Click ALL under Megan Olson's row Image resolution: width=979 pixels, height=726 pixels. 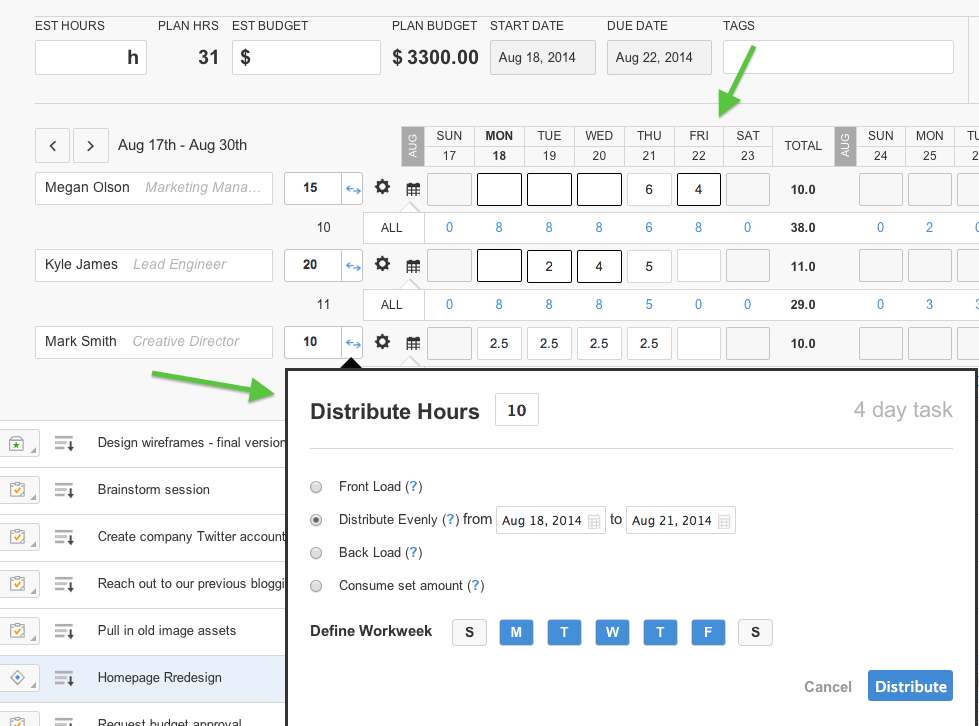391,228
